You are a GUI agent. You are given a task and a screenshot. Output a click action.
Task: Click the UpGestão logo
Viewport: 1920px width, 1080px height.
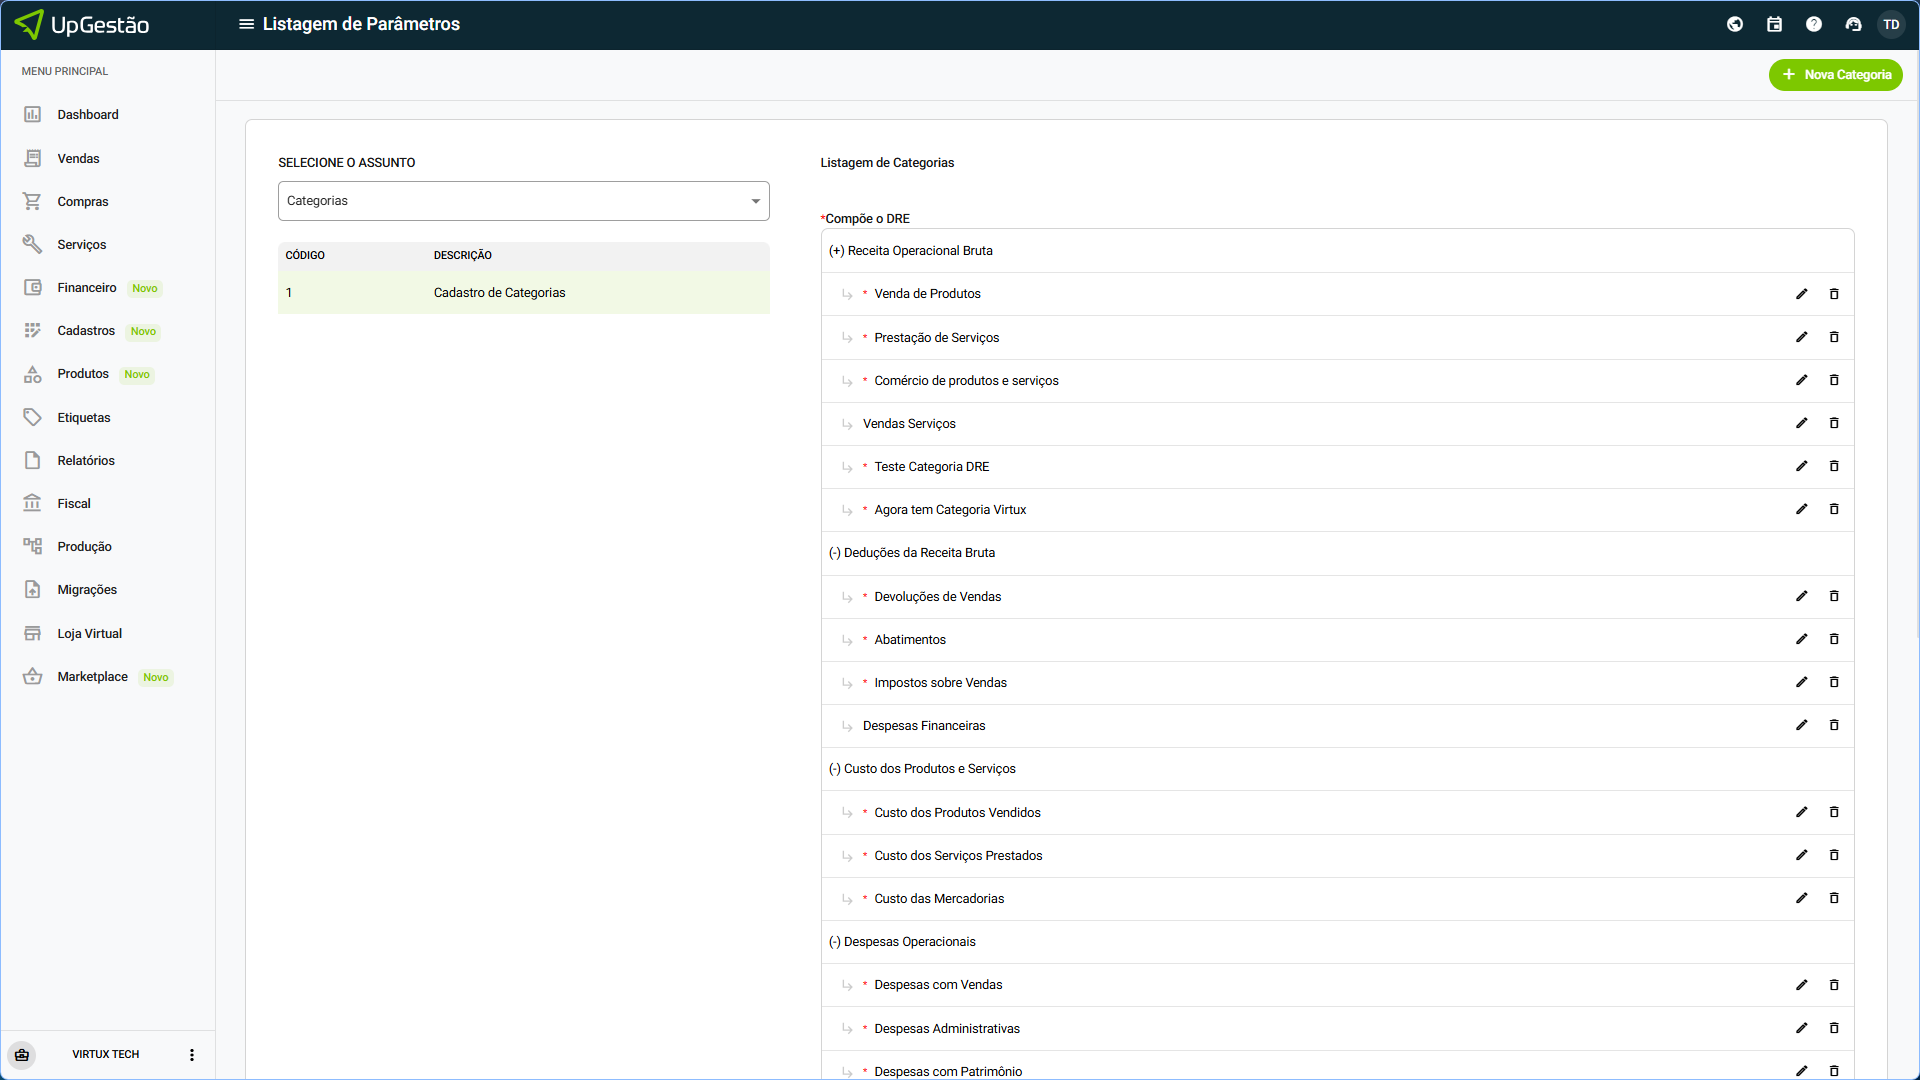(83, 24)
